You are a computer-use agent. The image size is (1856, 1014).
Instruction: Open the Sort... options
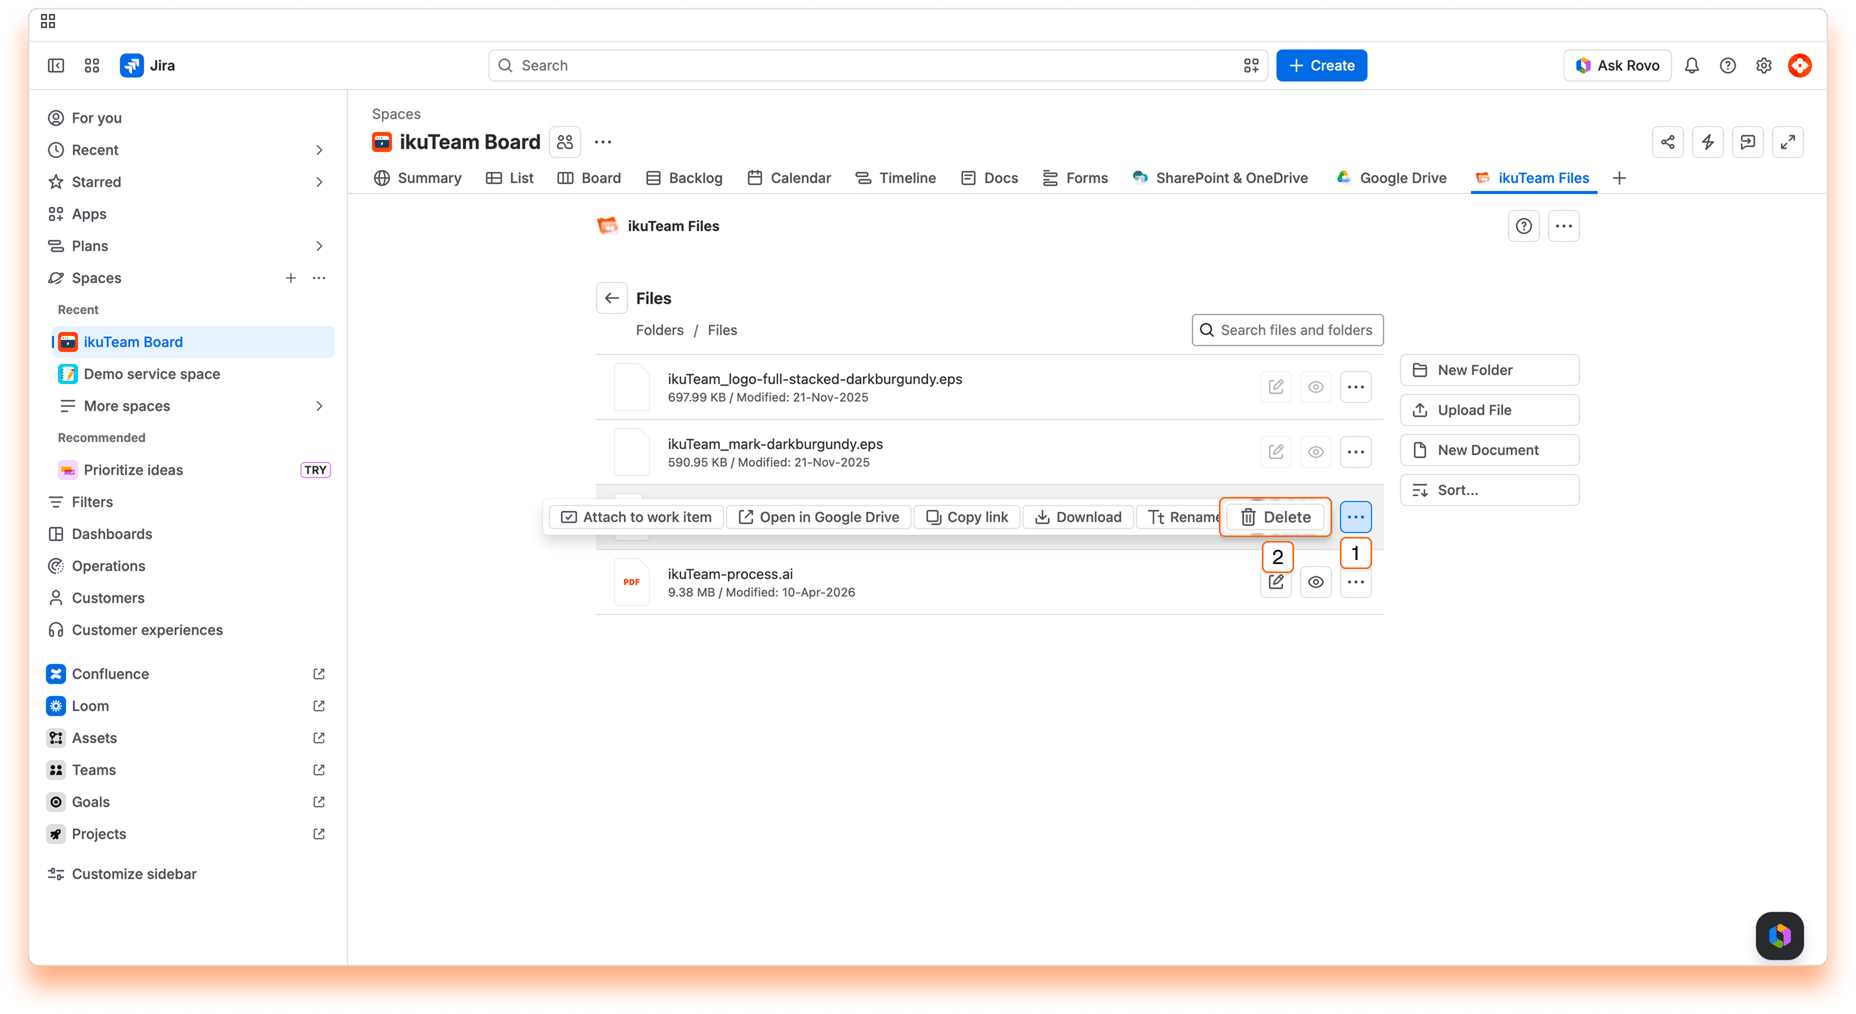[1489, 490]
